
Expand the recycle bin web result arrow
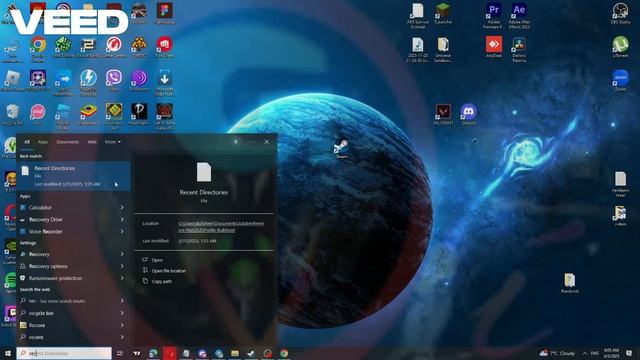pyautogui.click(x=122, y=313)
